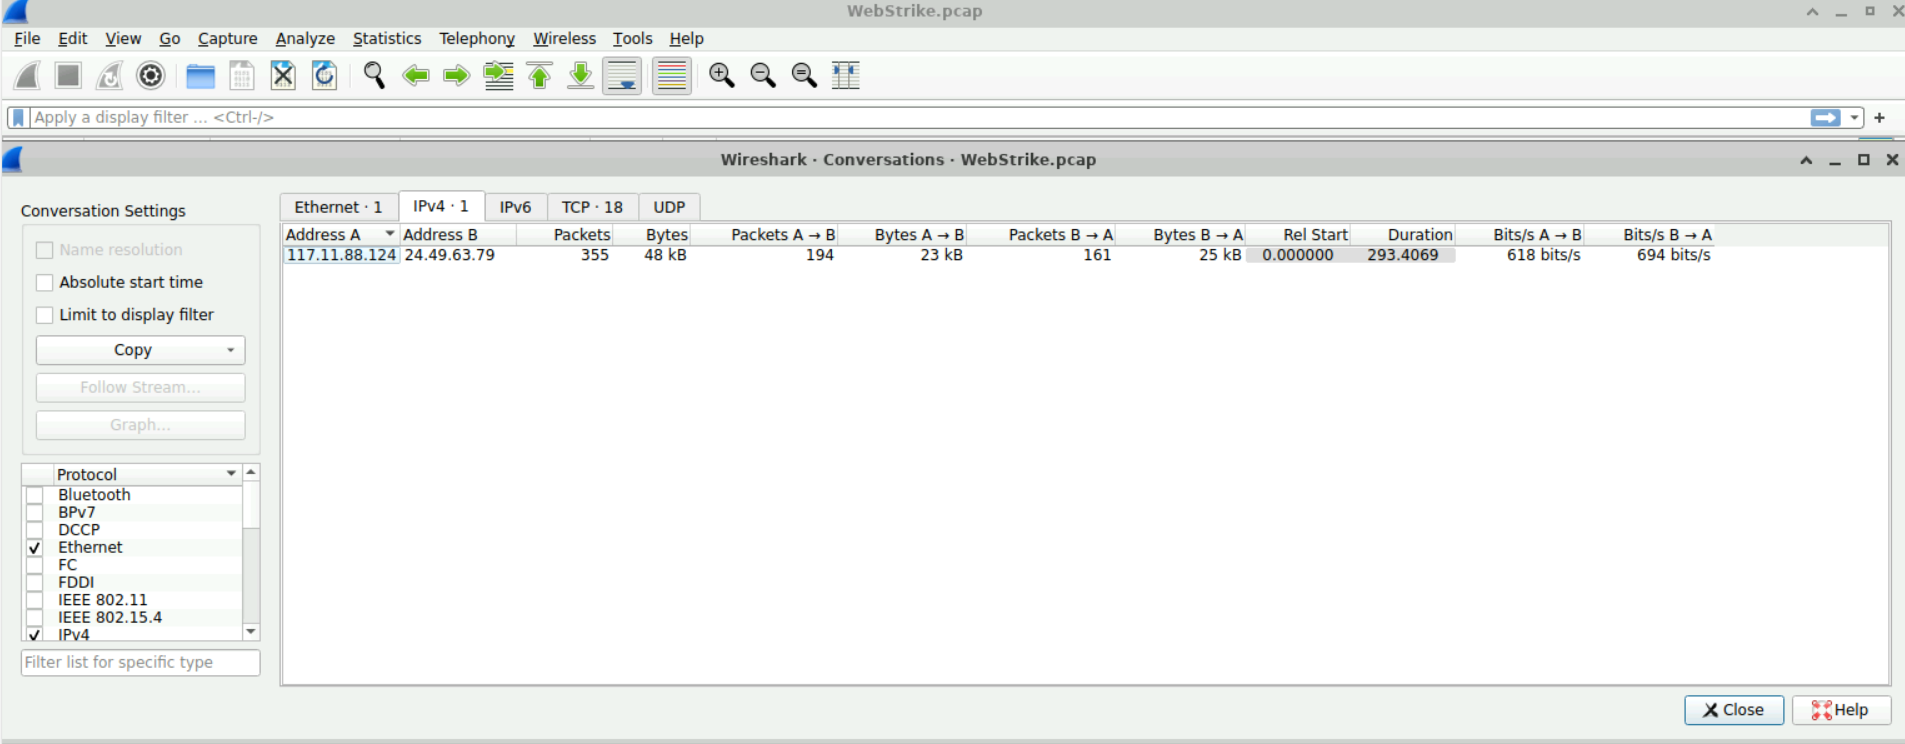
Task: Reset text zoom to normal size
Action: (804, 76)
